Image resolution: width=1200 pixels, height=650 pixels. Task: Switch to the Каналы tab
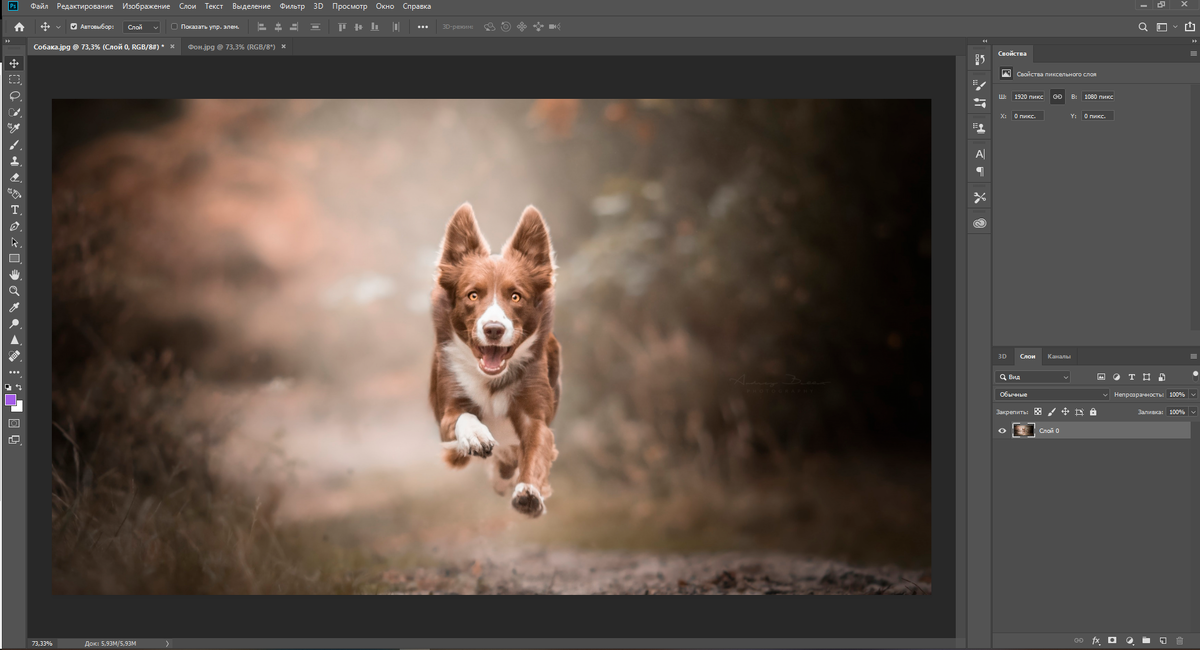click(1058, 356)
